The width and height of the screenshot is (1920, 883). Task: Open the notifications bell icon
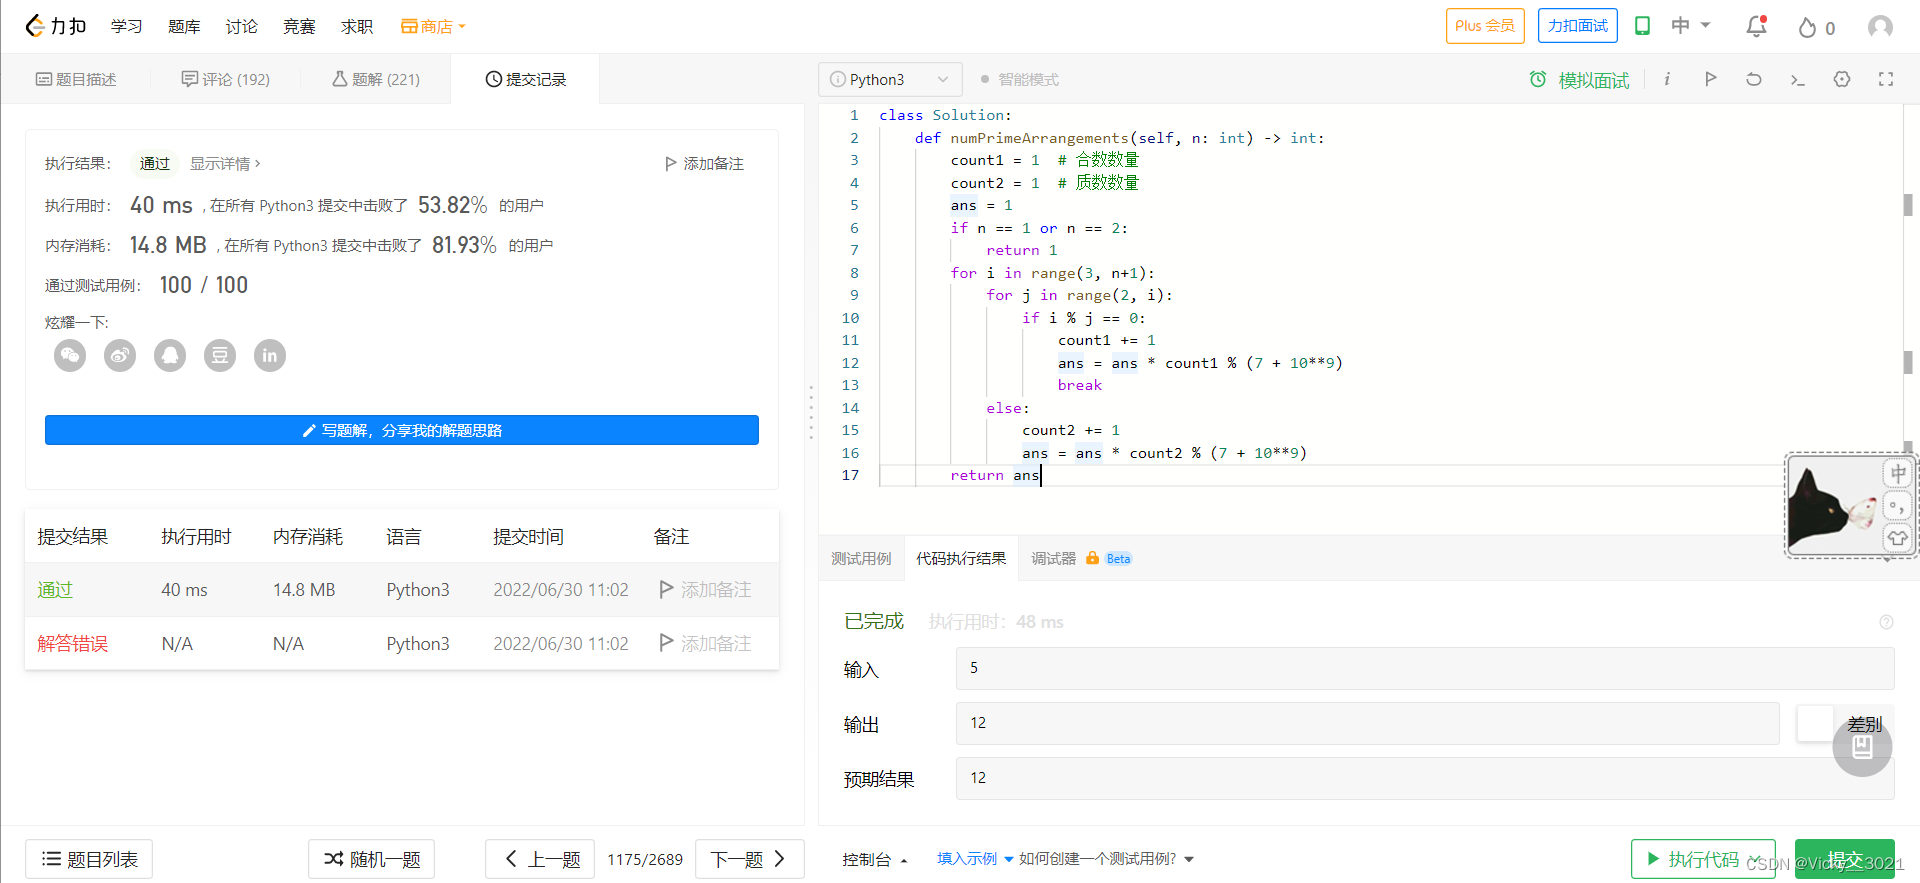(1757, 27)
